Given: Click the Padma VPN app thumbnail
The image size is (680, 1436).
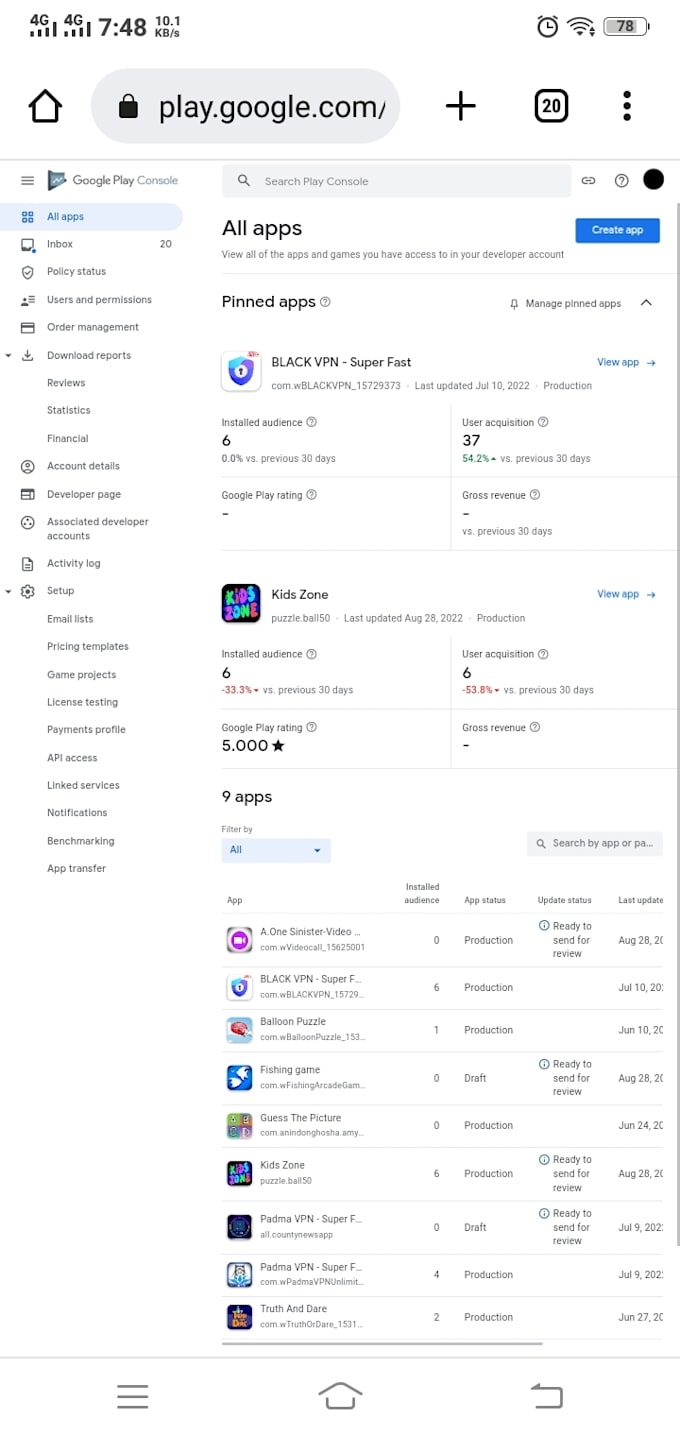Looking at the screenshot, I should tap(239, 1227).
